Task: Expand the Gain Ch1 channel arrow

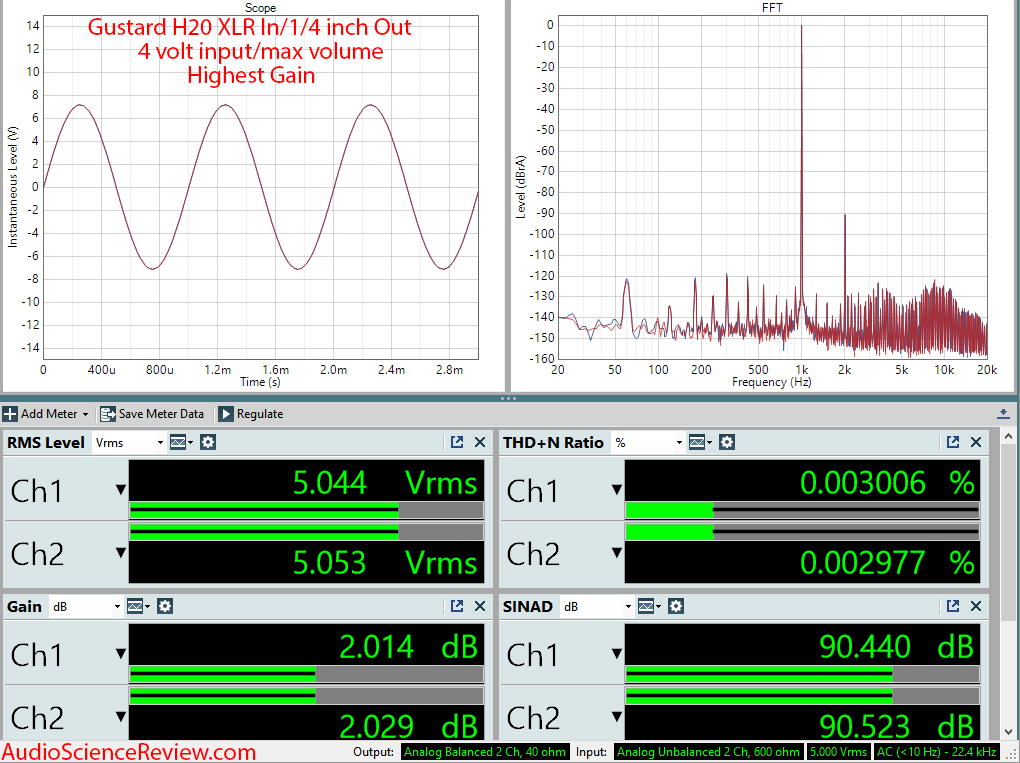Action: coord(121,654)
